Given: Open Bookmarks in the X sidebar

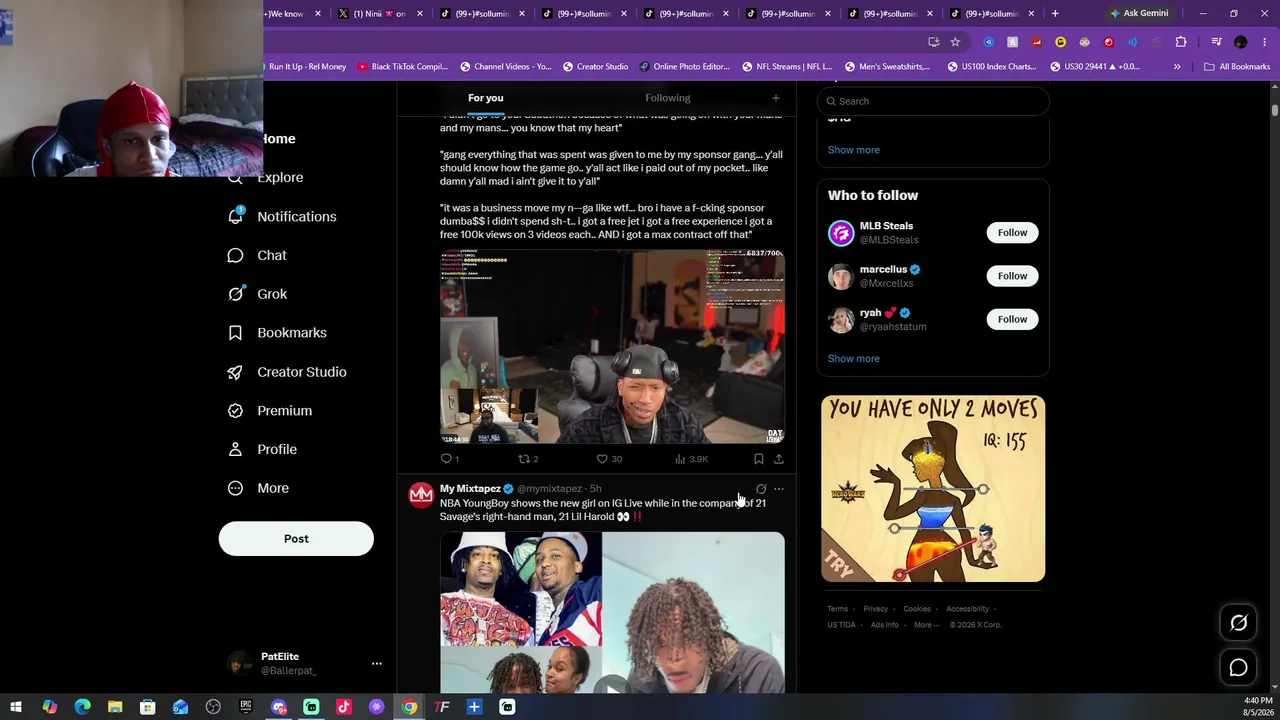Looking at the screenshot, I should pyautogui.click(x=291, y=333).
